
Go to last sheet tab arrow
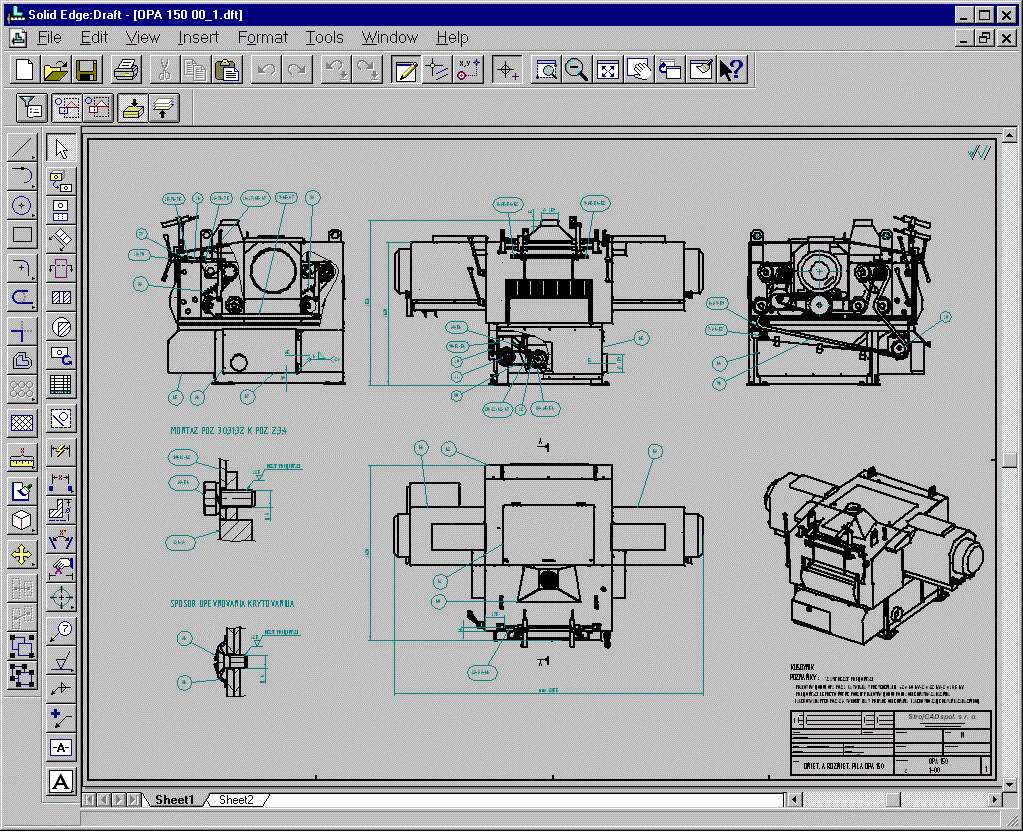click(133, 799)
